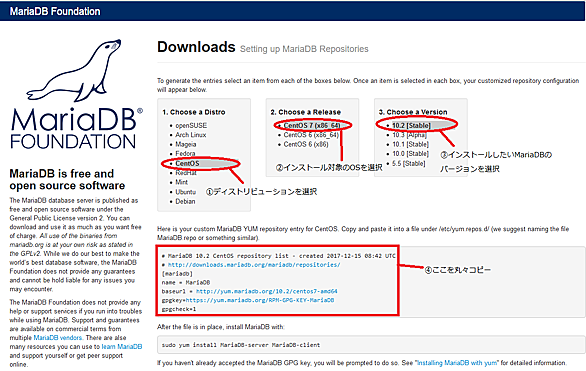Screen dimensions: 586x371
Task: Select version 10.1 [Stable]
Action: 410,144
